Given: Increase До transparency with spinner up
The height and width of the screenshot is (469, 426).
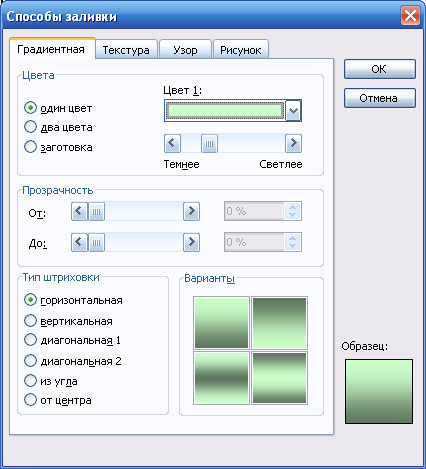Looking at the screenshot, I should tap(293, 238).
